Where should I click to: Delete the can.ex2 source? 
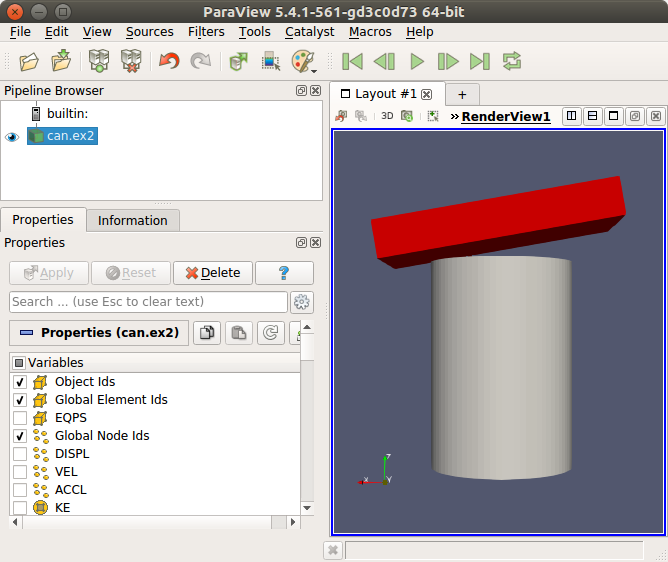(213, 273)
